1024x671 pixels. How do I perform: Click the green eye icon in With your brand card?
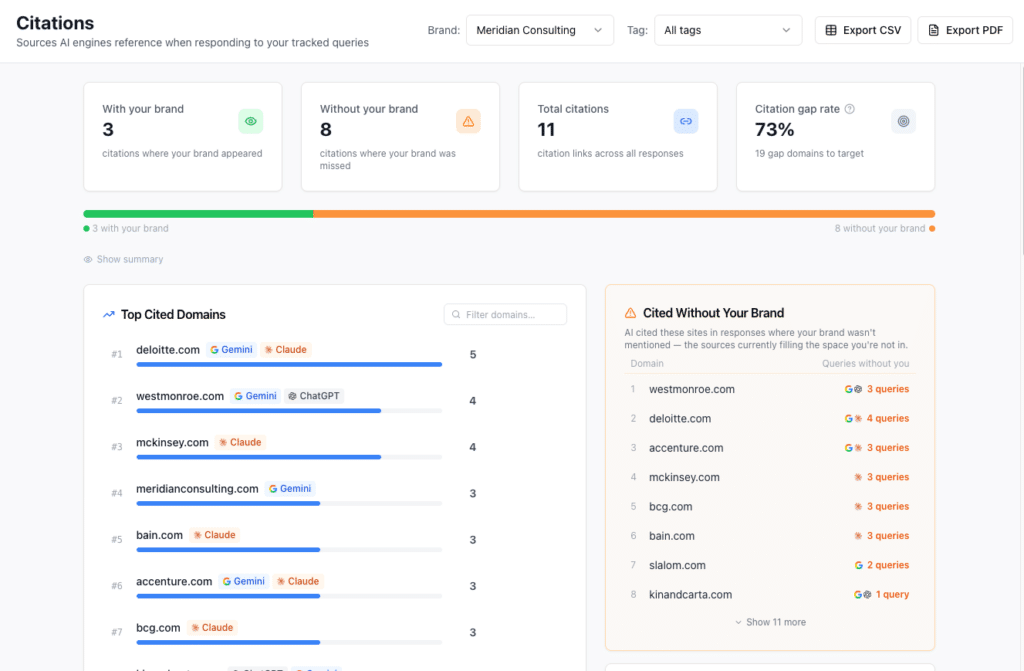(250, 122)
